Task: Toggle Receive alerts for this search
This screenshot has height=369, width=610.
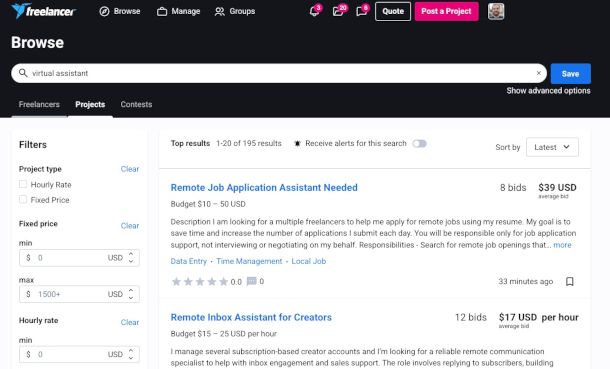Action: point(419,143)
